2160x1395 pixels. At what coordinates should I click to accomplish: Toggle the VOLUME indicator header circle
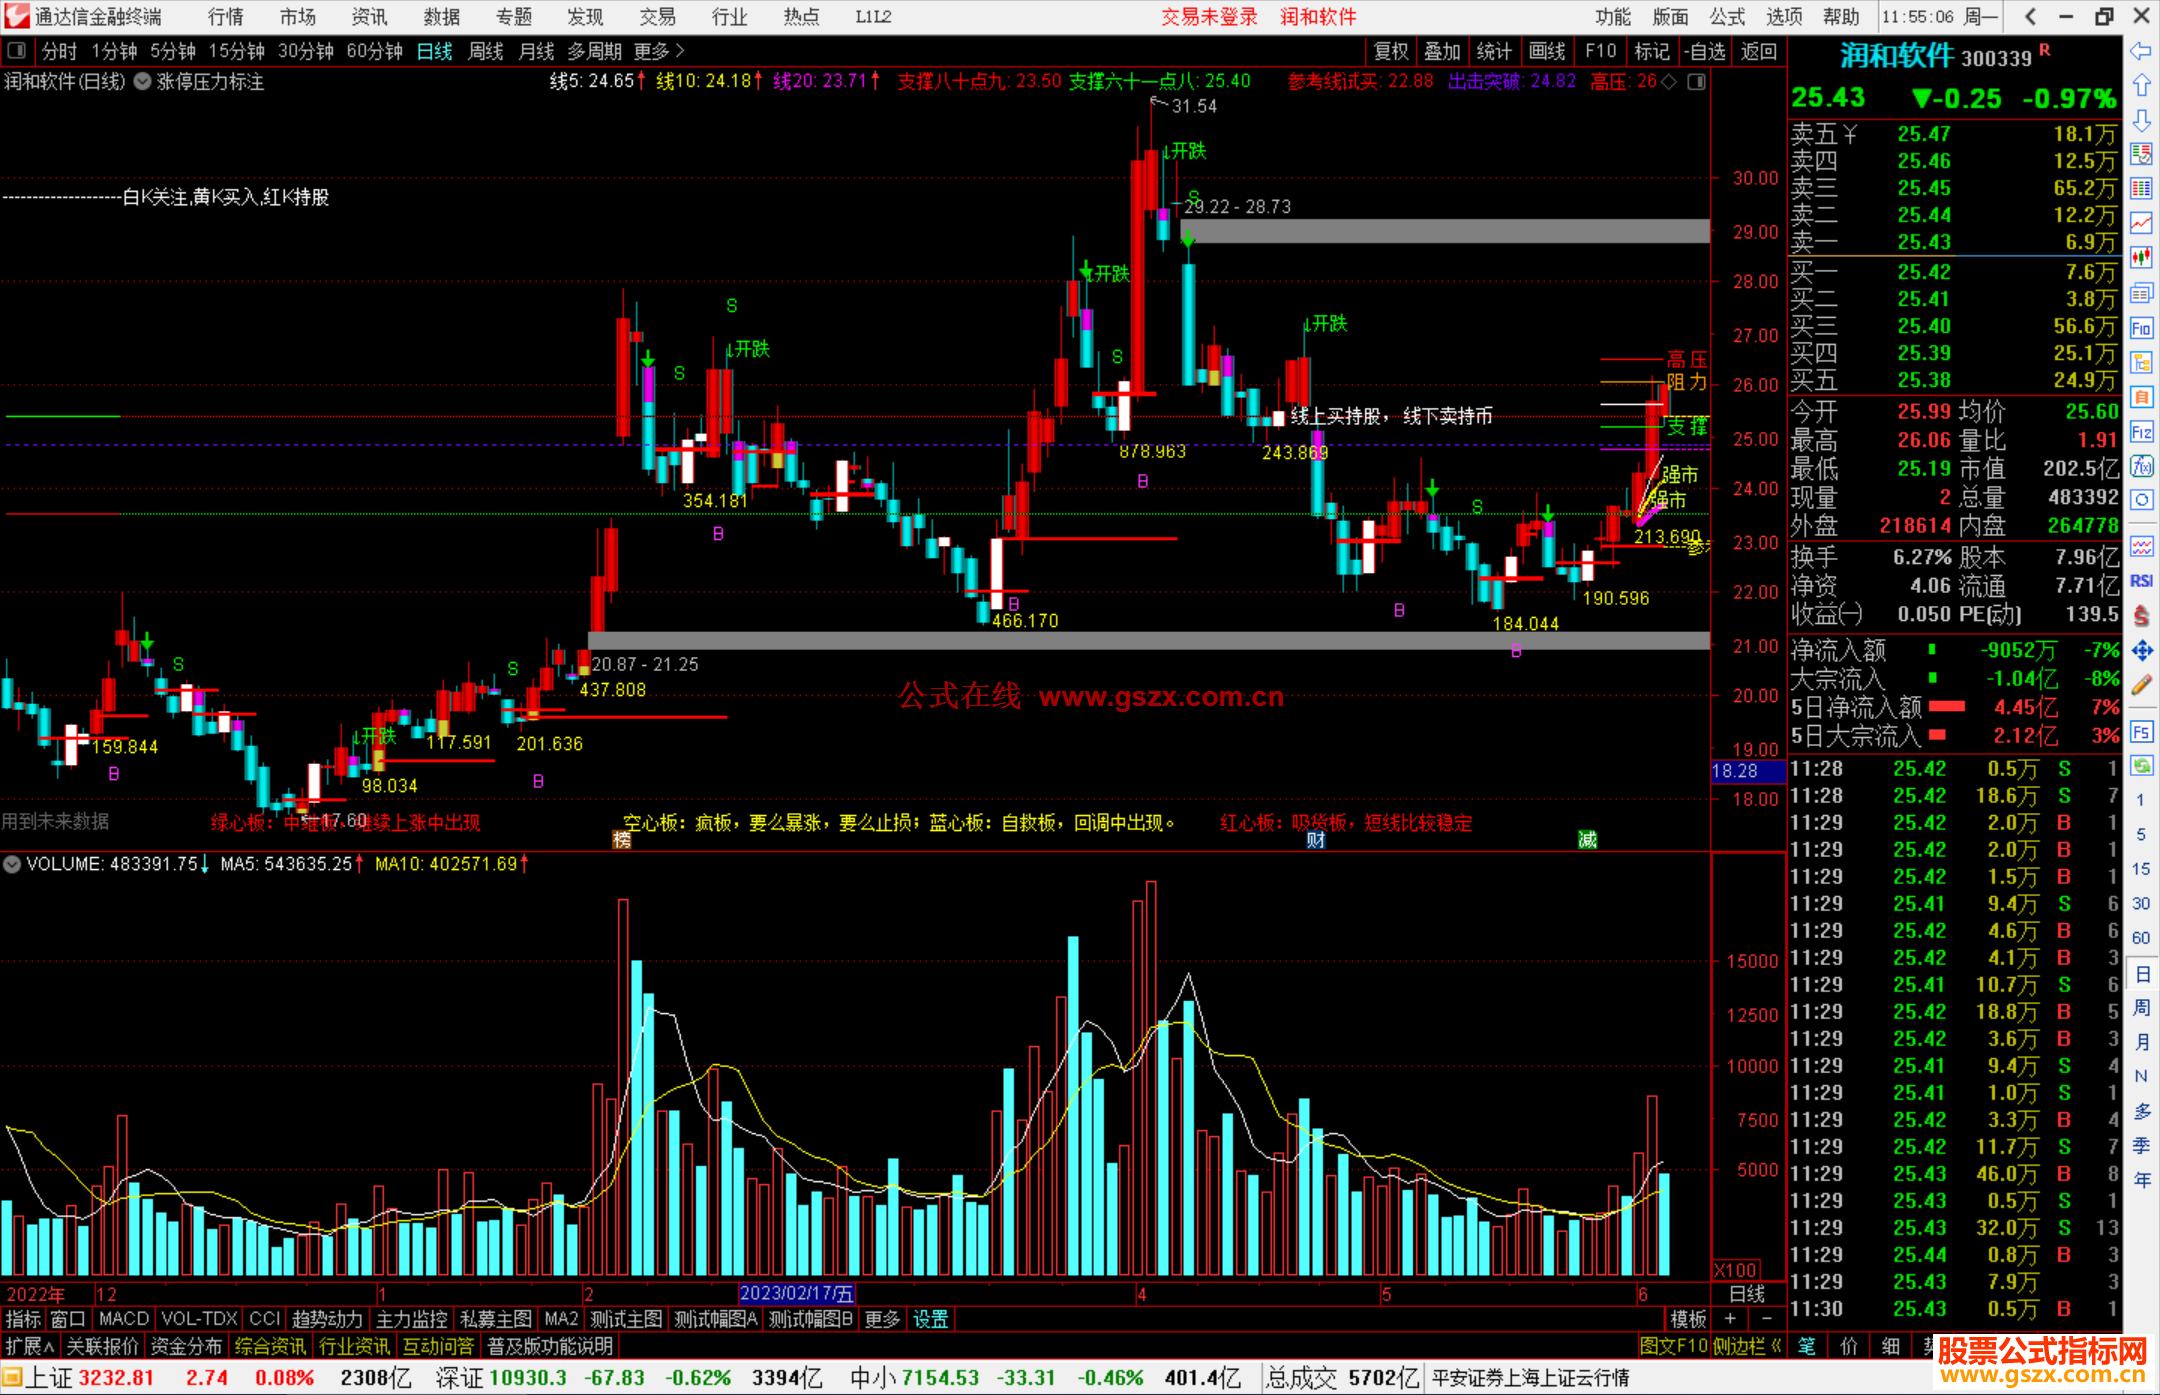[12, 864]
